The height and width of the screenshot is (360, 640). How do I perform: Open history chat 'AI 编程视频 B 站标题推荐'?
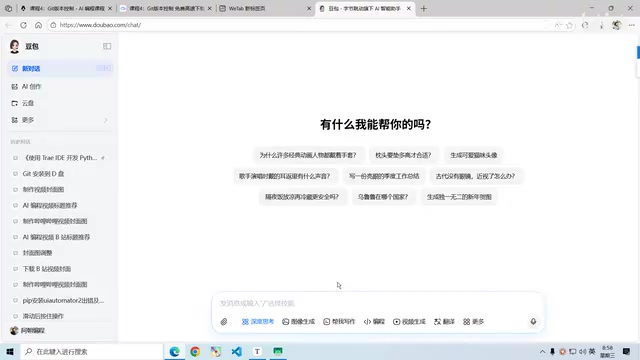[60, 237]
